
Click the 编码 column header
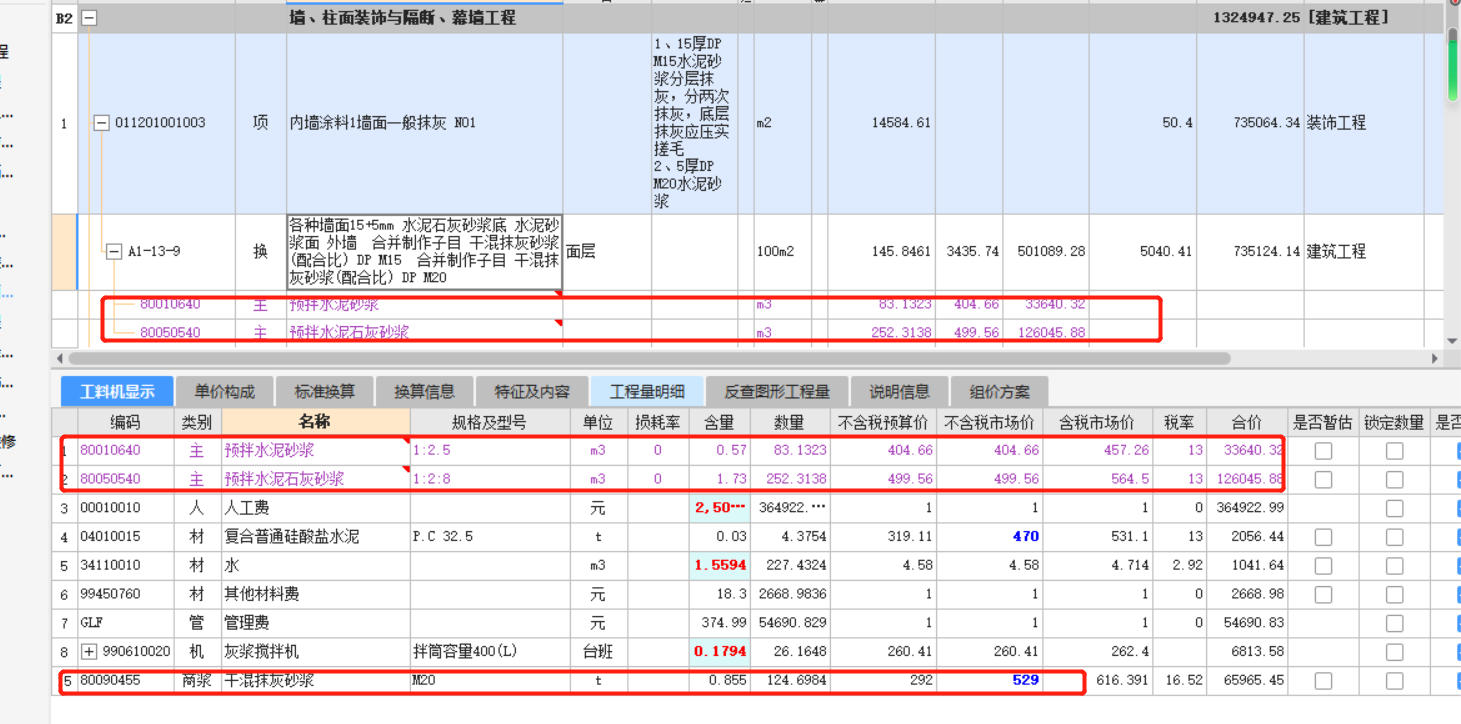click(125, 423)
